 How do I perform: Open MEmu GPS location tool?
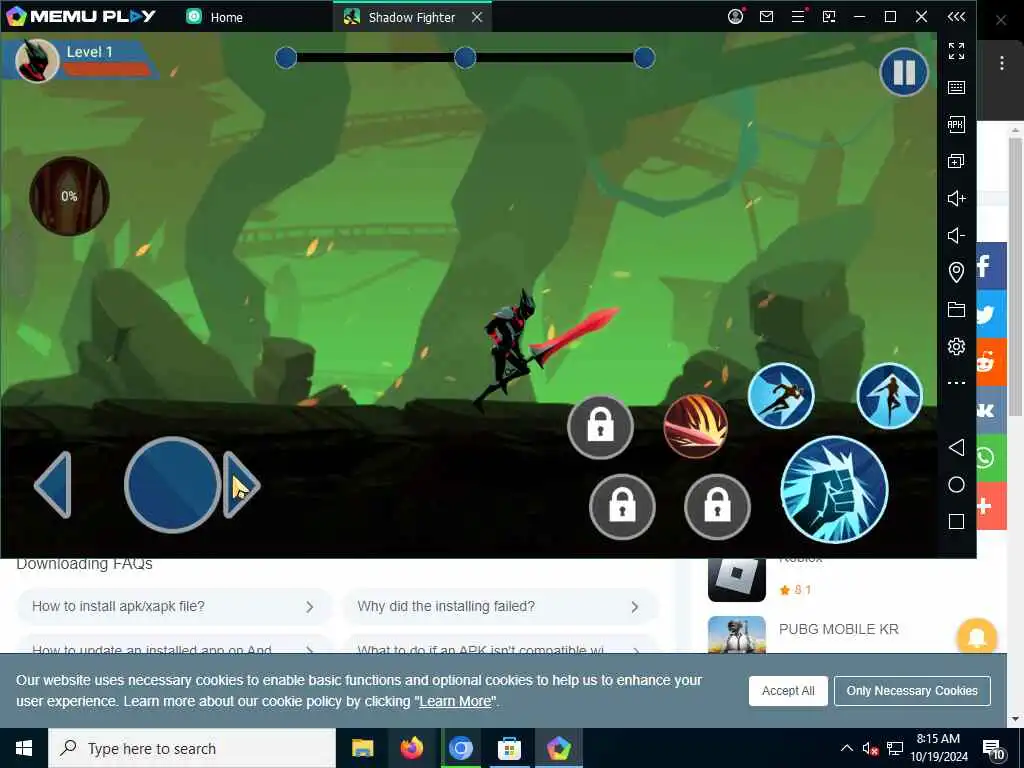click(x=956, y=272)
